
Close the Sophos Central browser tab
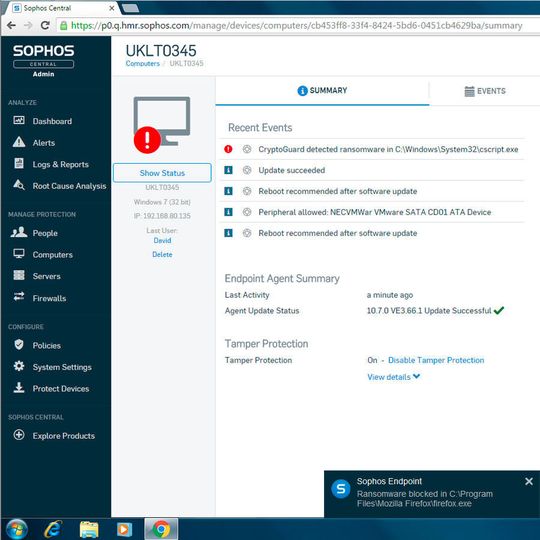(112, 8)
